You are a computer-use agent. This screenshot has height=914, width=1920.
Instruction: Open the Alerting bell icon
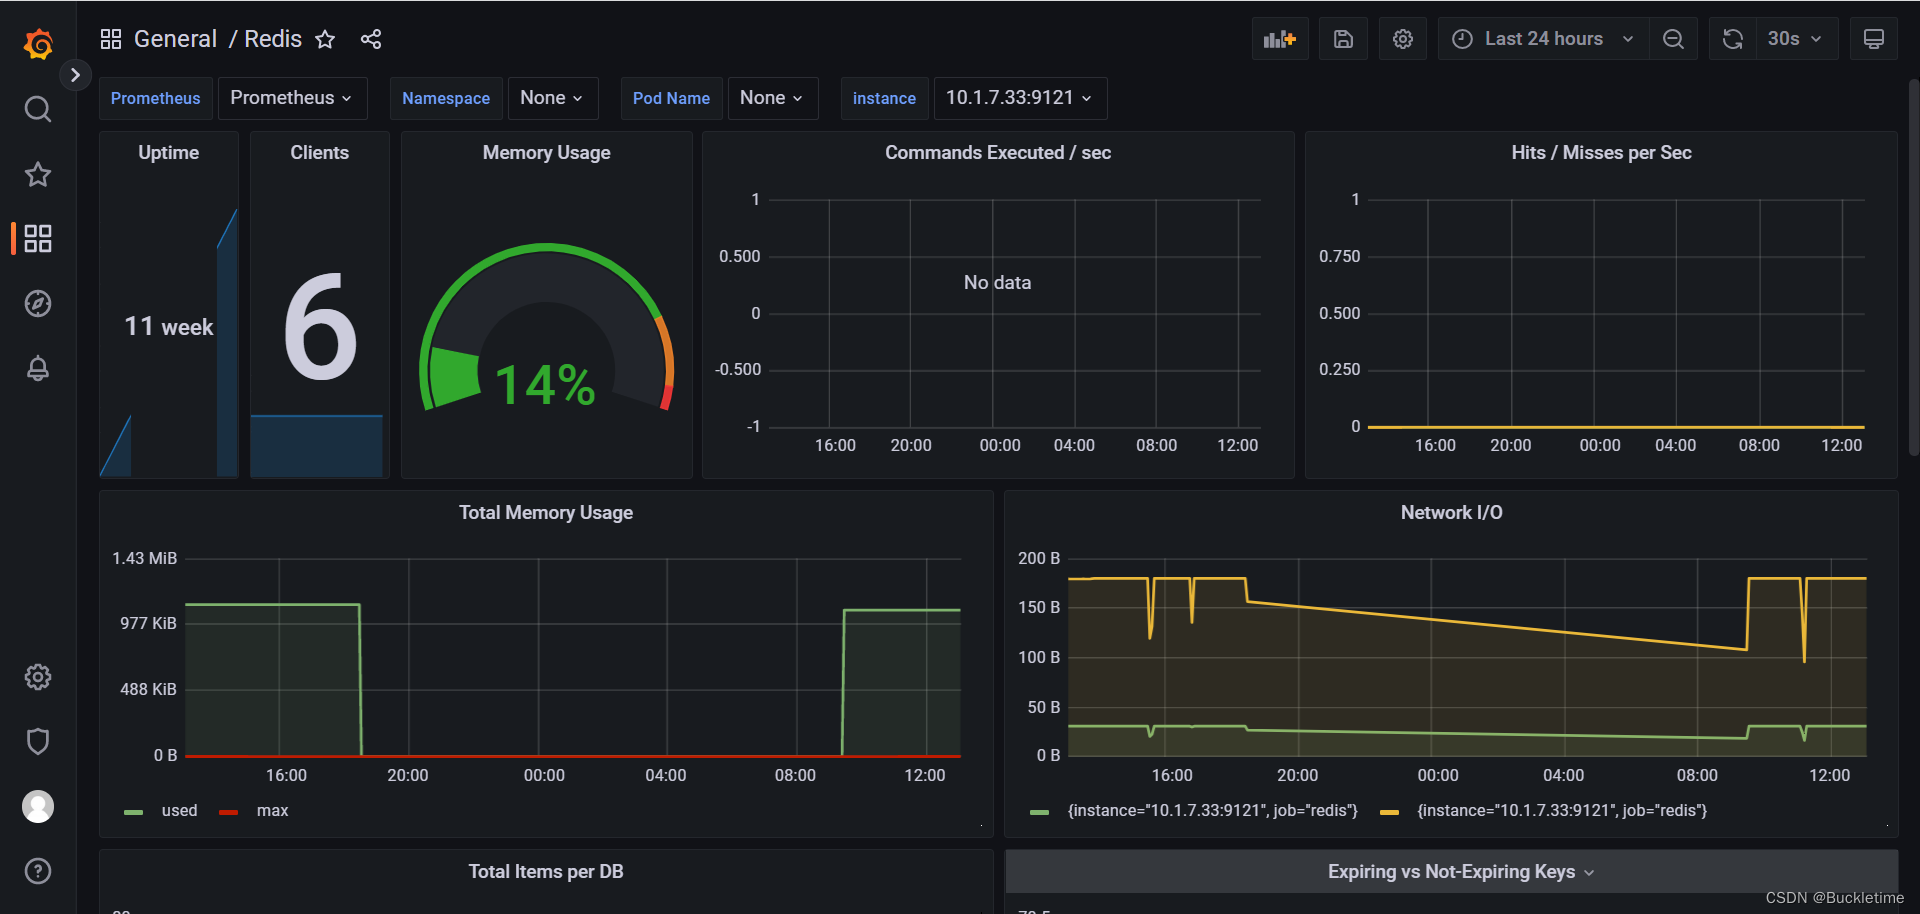click(x=38, y=368)
